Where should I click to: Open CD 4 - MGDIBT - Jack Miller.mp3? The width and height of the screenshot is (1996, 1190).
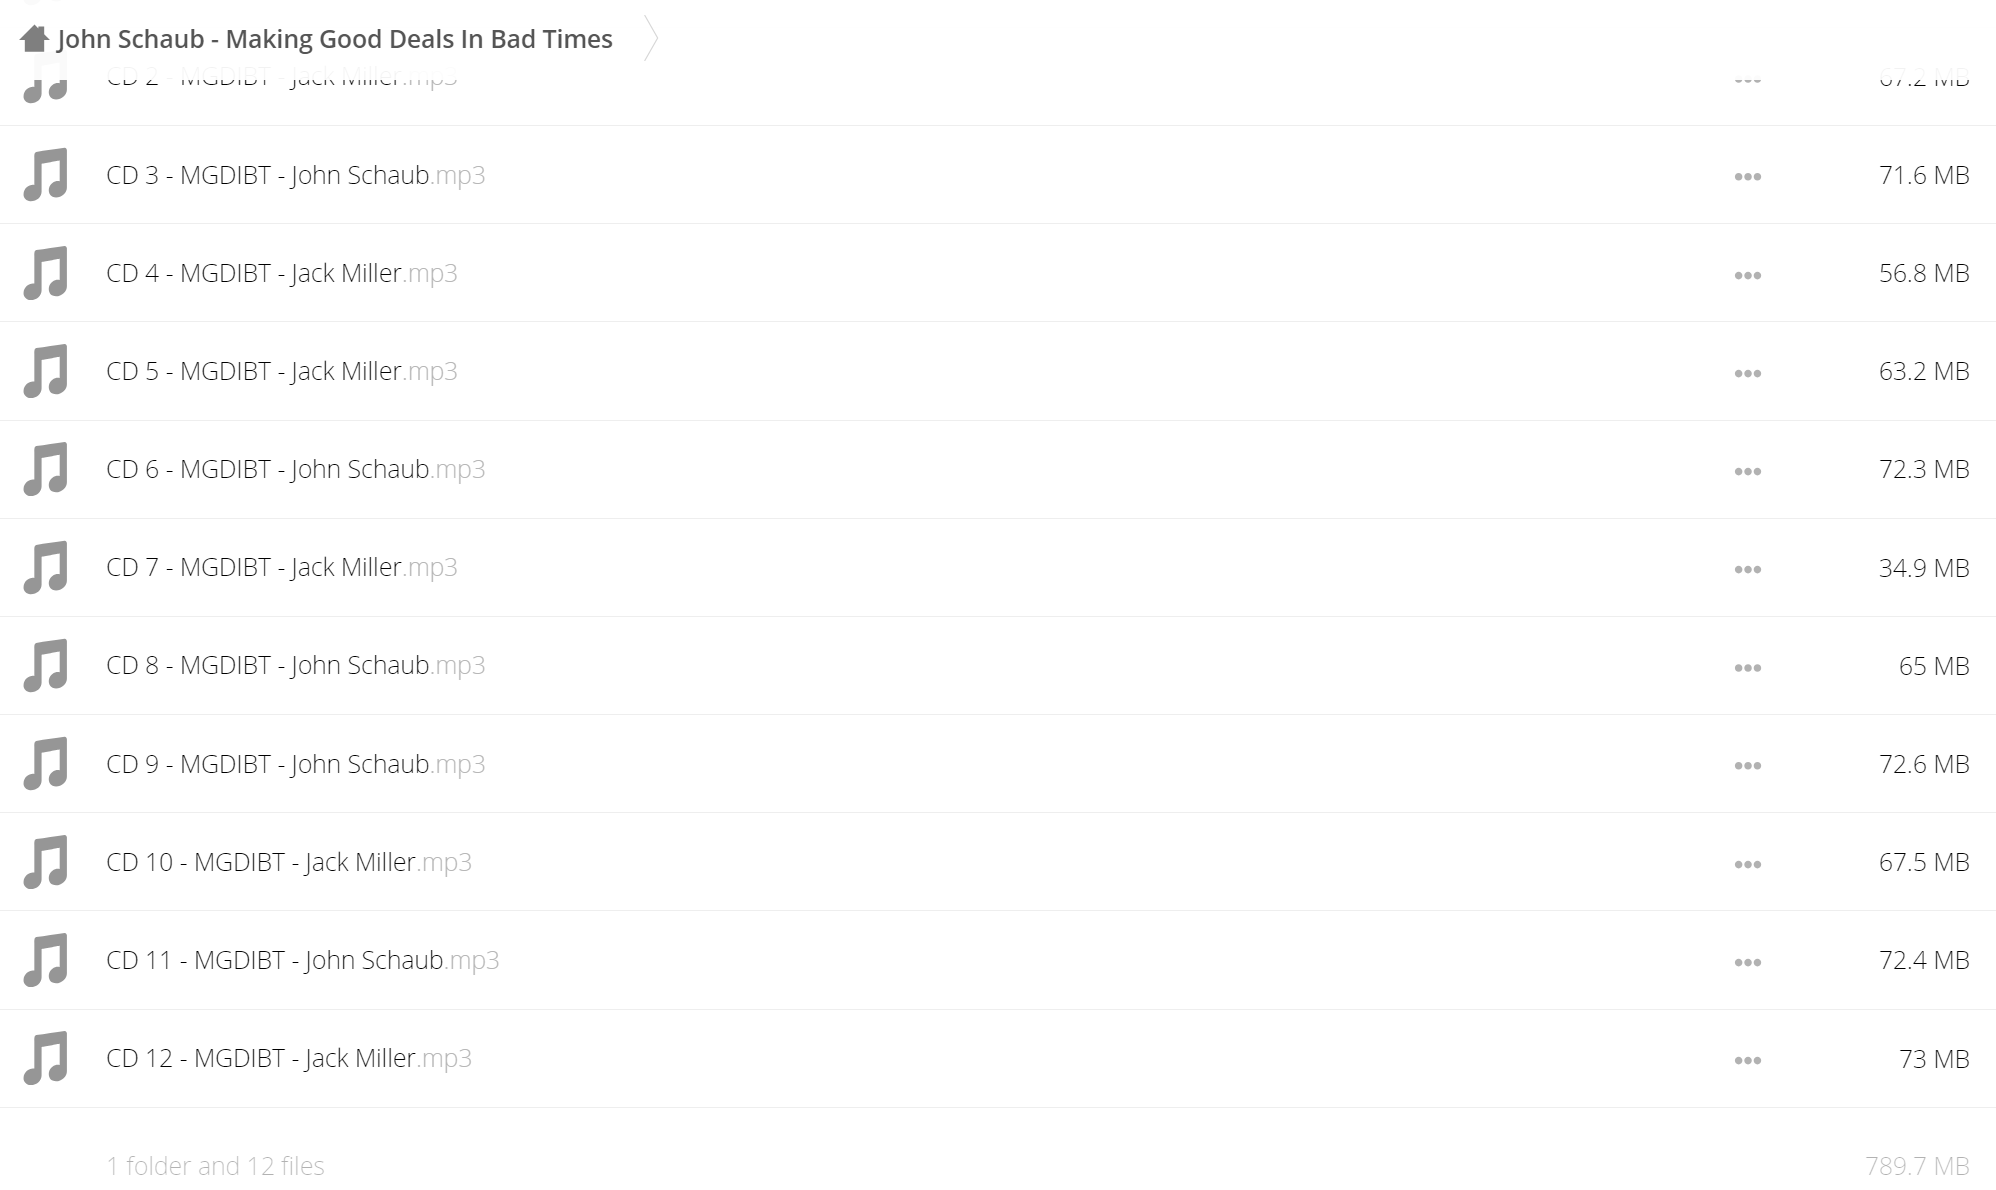(282, 273)
